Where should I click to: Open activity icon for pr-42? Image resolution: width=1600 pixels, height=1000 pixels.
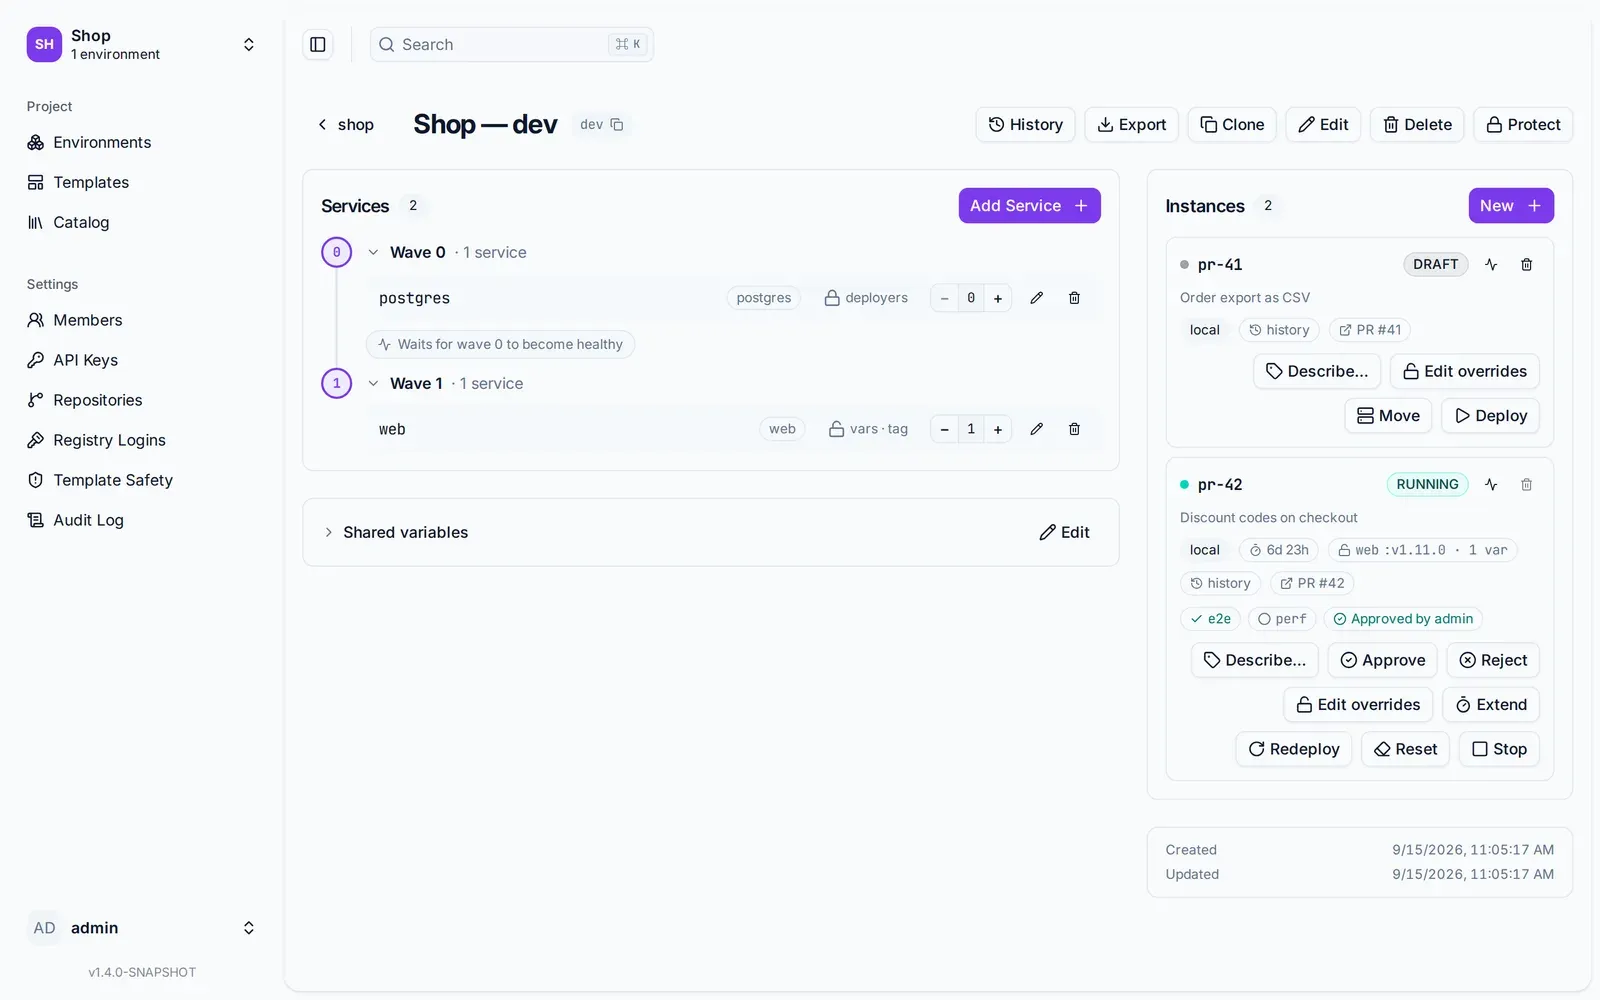1491,484
